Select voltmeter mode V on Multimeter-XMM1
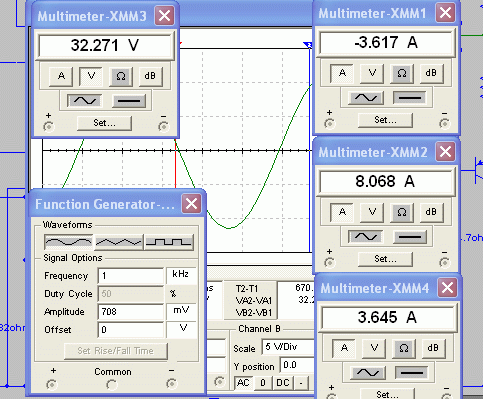The width and height of the screenshot is (483, 399). pyautogui.click(x=372, y=73)
